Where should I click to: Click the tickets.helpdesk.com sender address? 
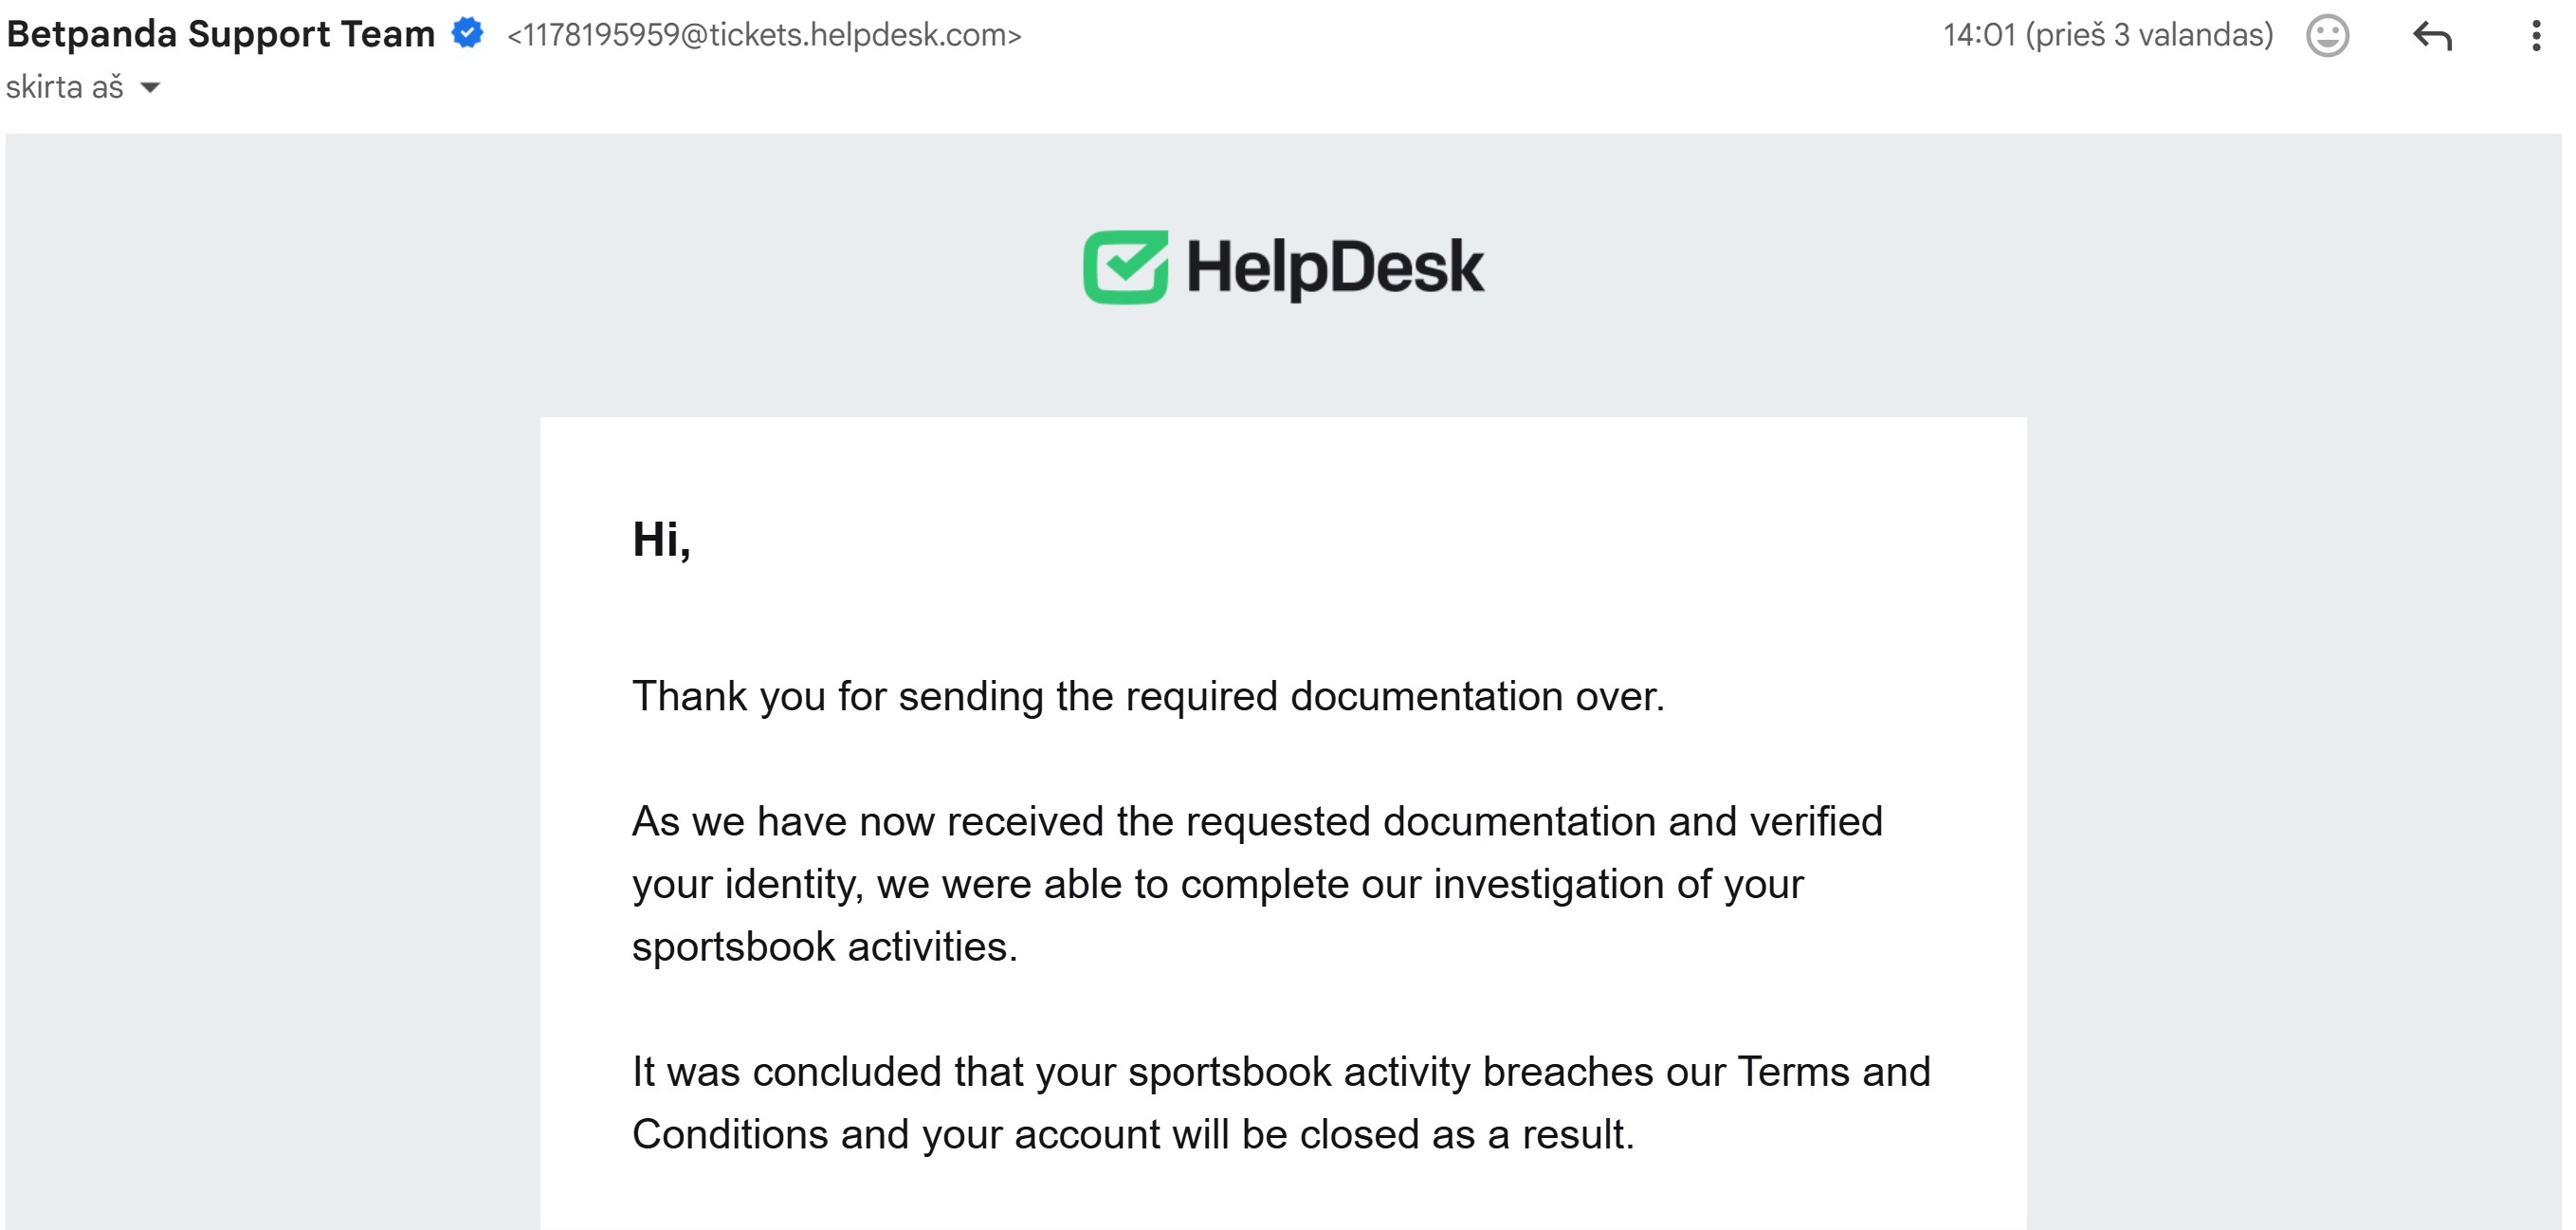click(x=764, y=35)
